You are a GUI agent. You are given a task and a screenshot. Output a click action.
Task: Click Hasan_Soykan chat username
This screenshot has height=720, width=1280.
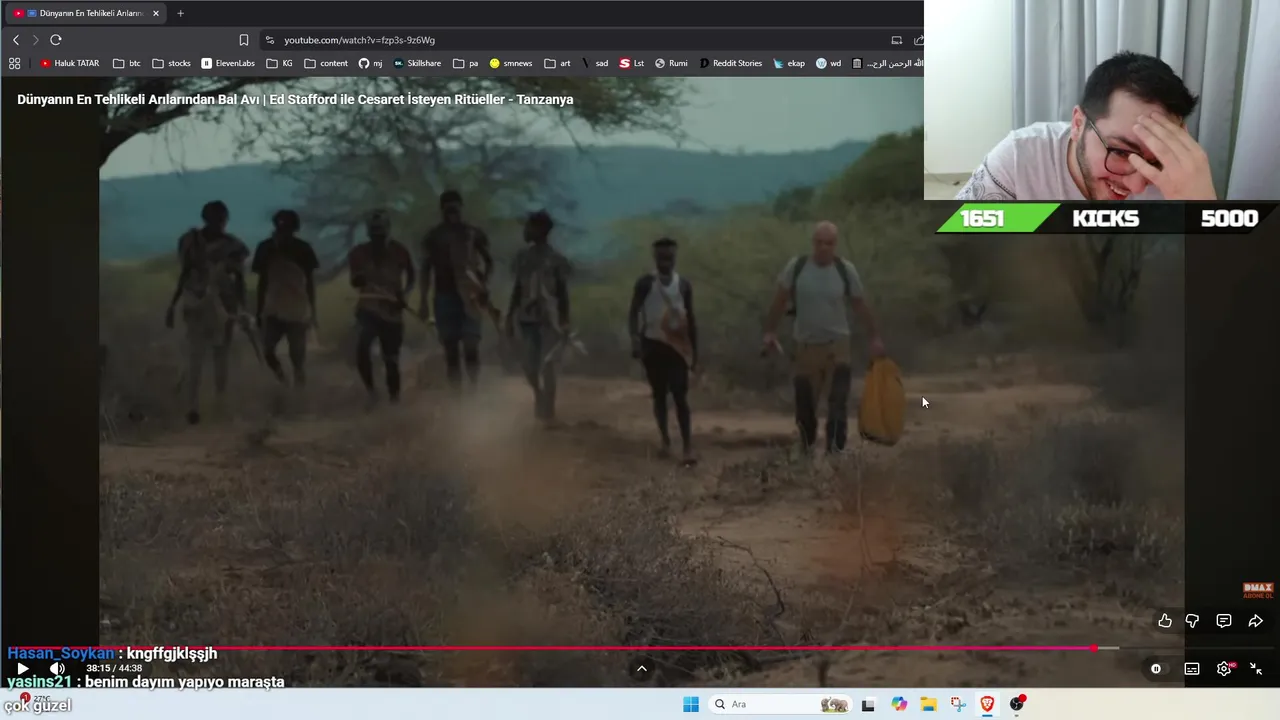click(x=61, y=653)
